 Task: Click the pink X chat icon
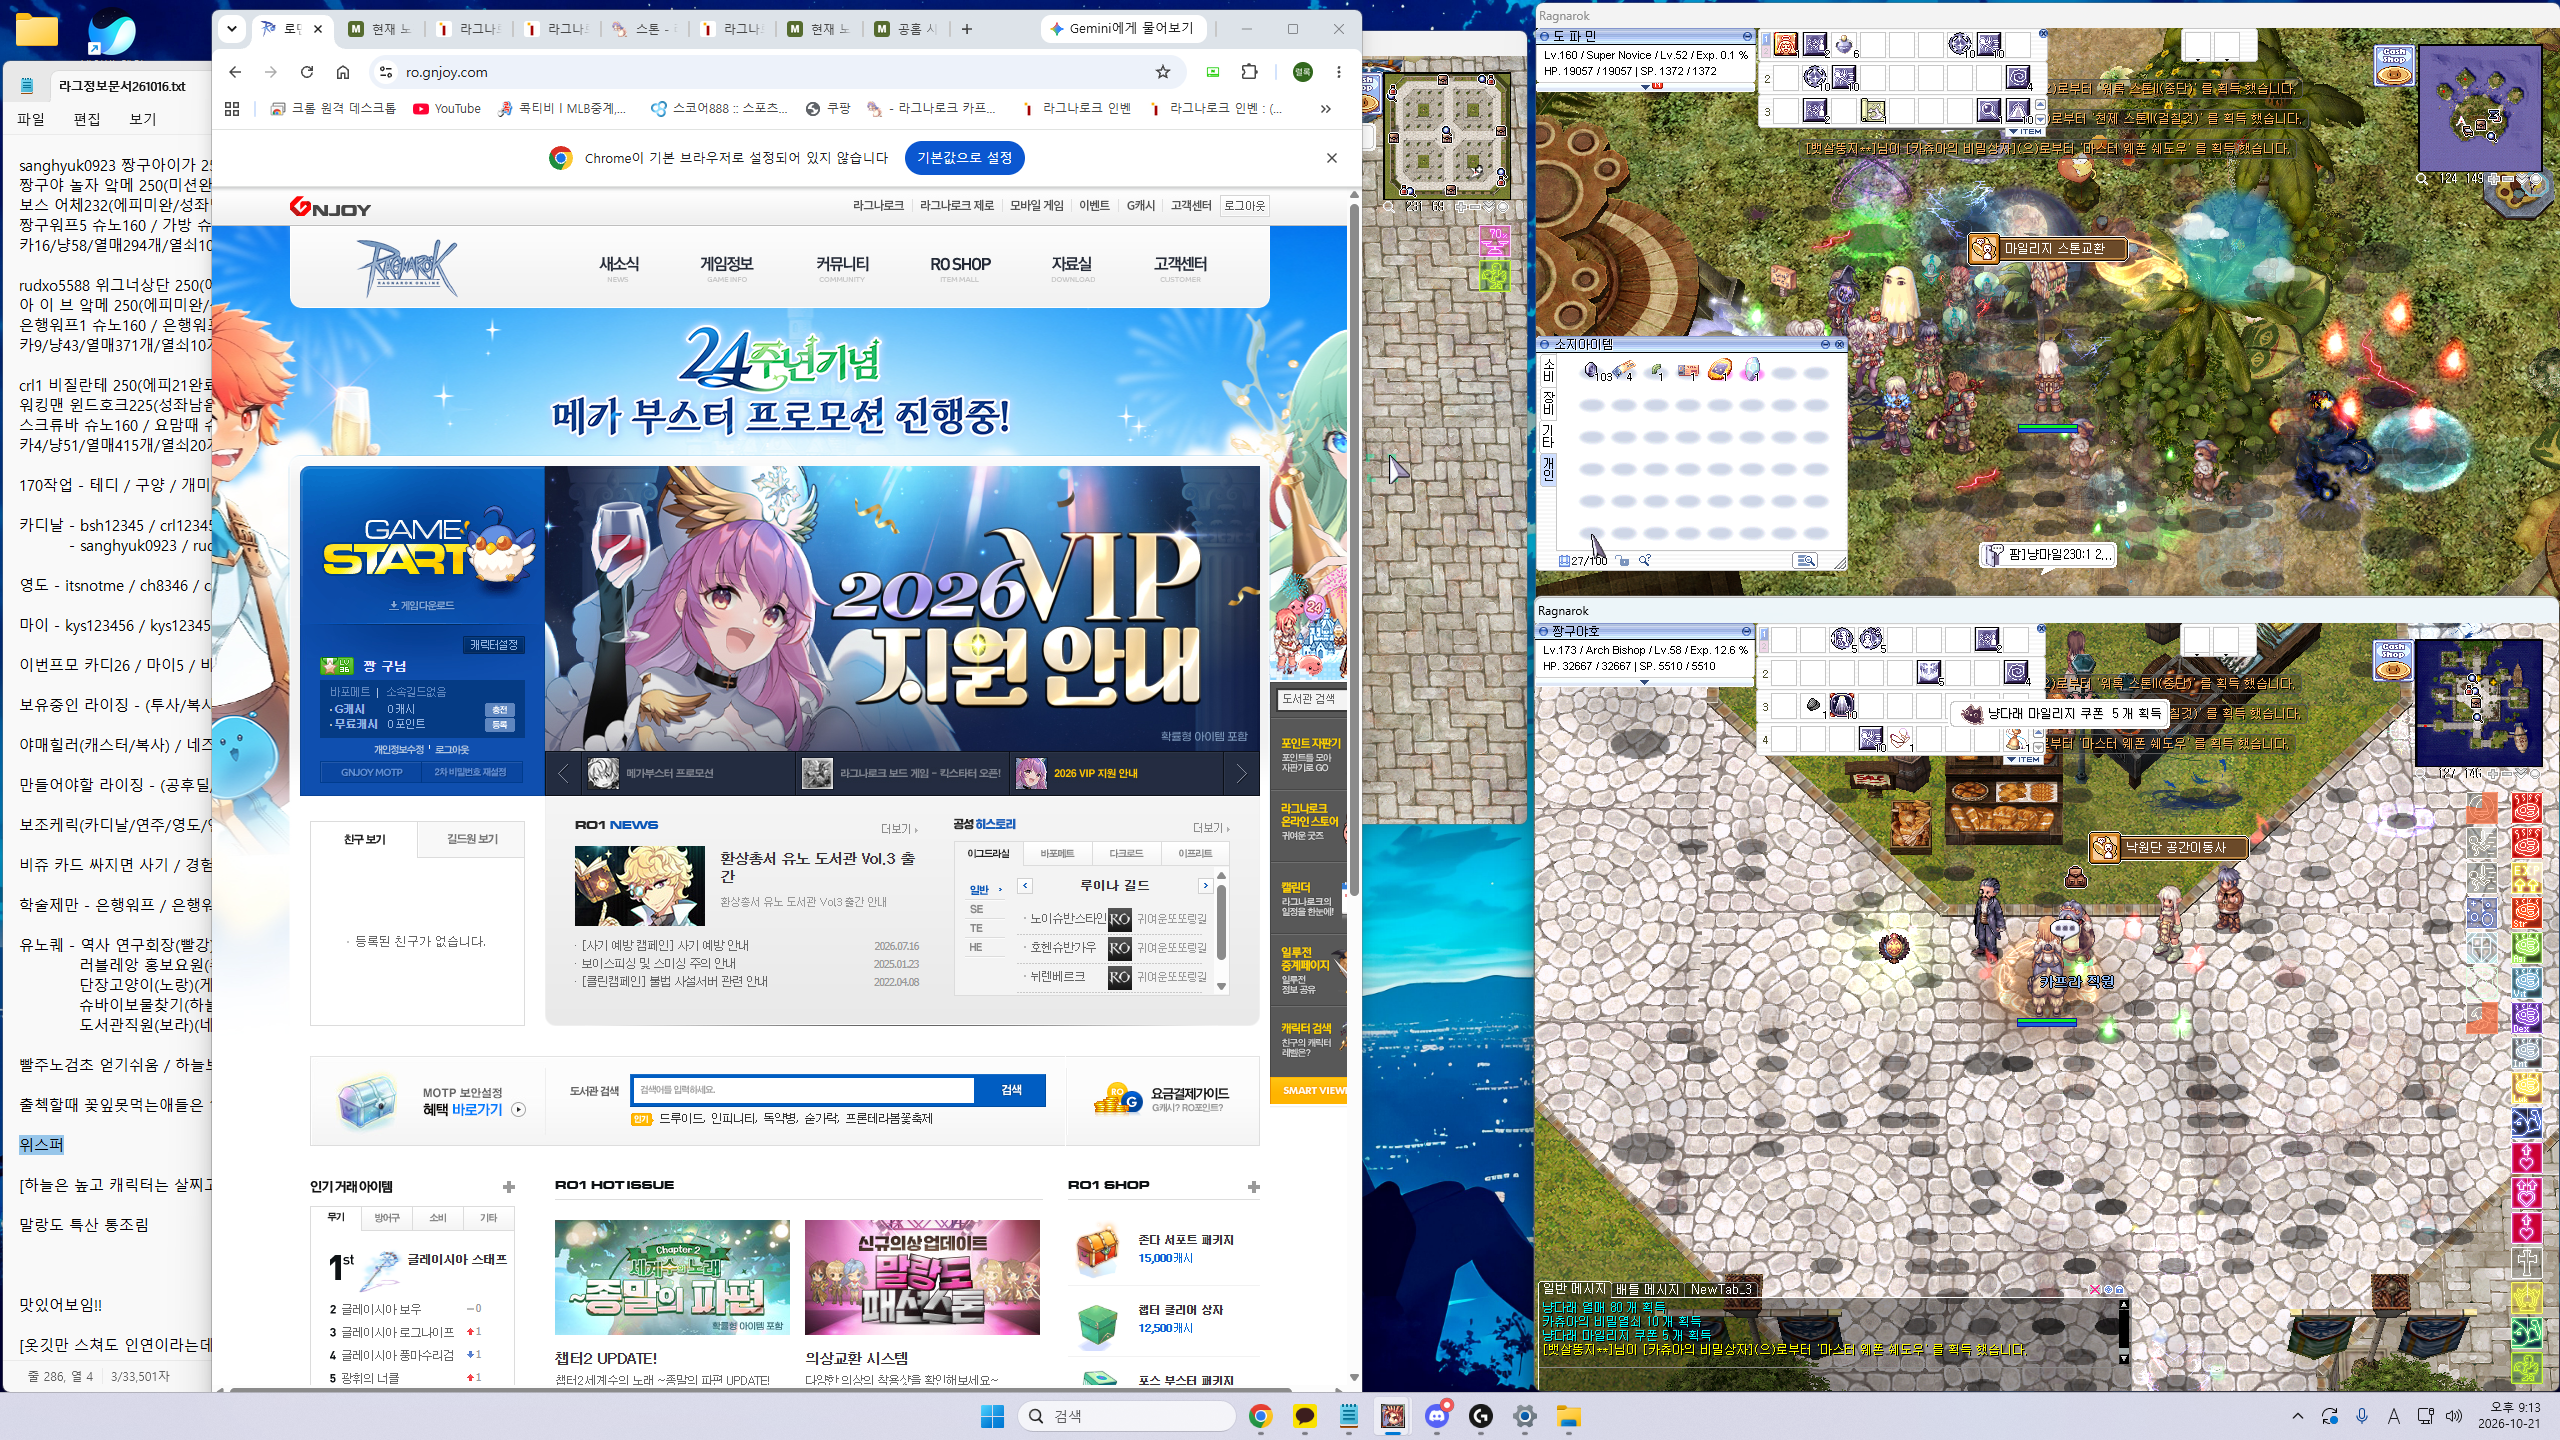[2095, 1290]
